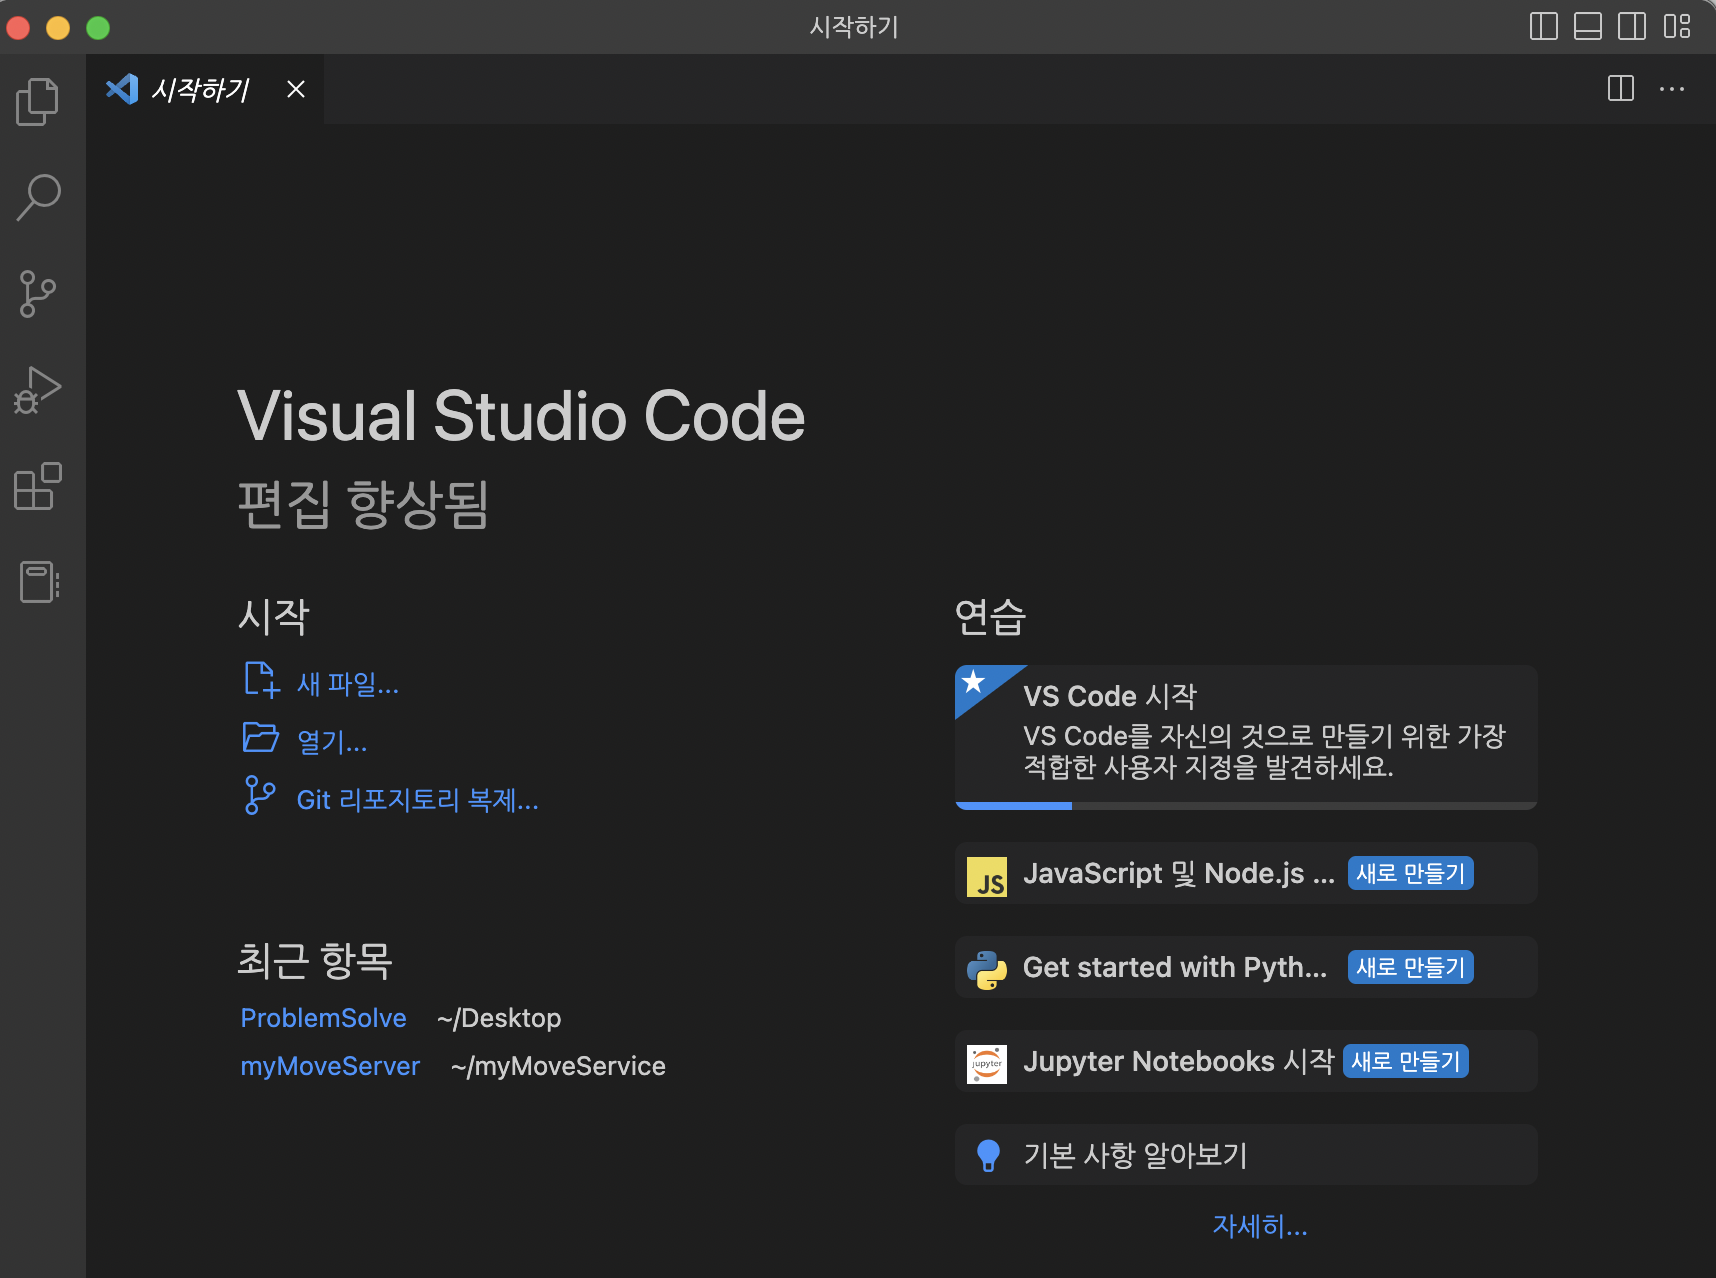Open the editor More Actions ellipsis
This screenshot has width=1716, height=1278.
click(x=1672, y=89)
